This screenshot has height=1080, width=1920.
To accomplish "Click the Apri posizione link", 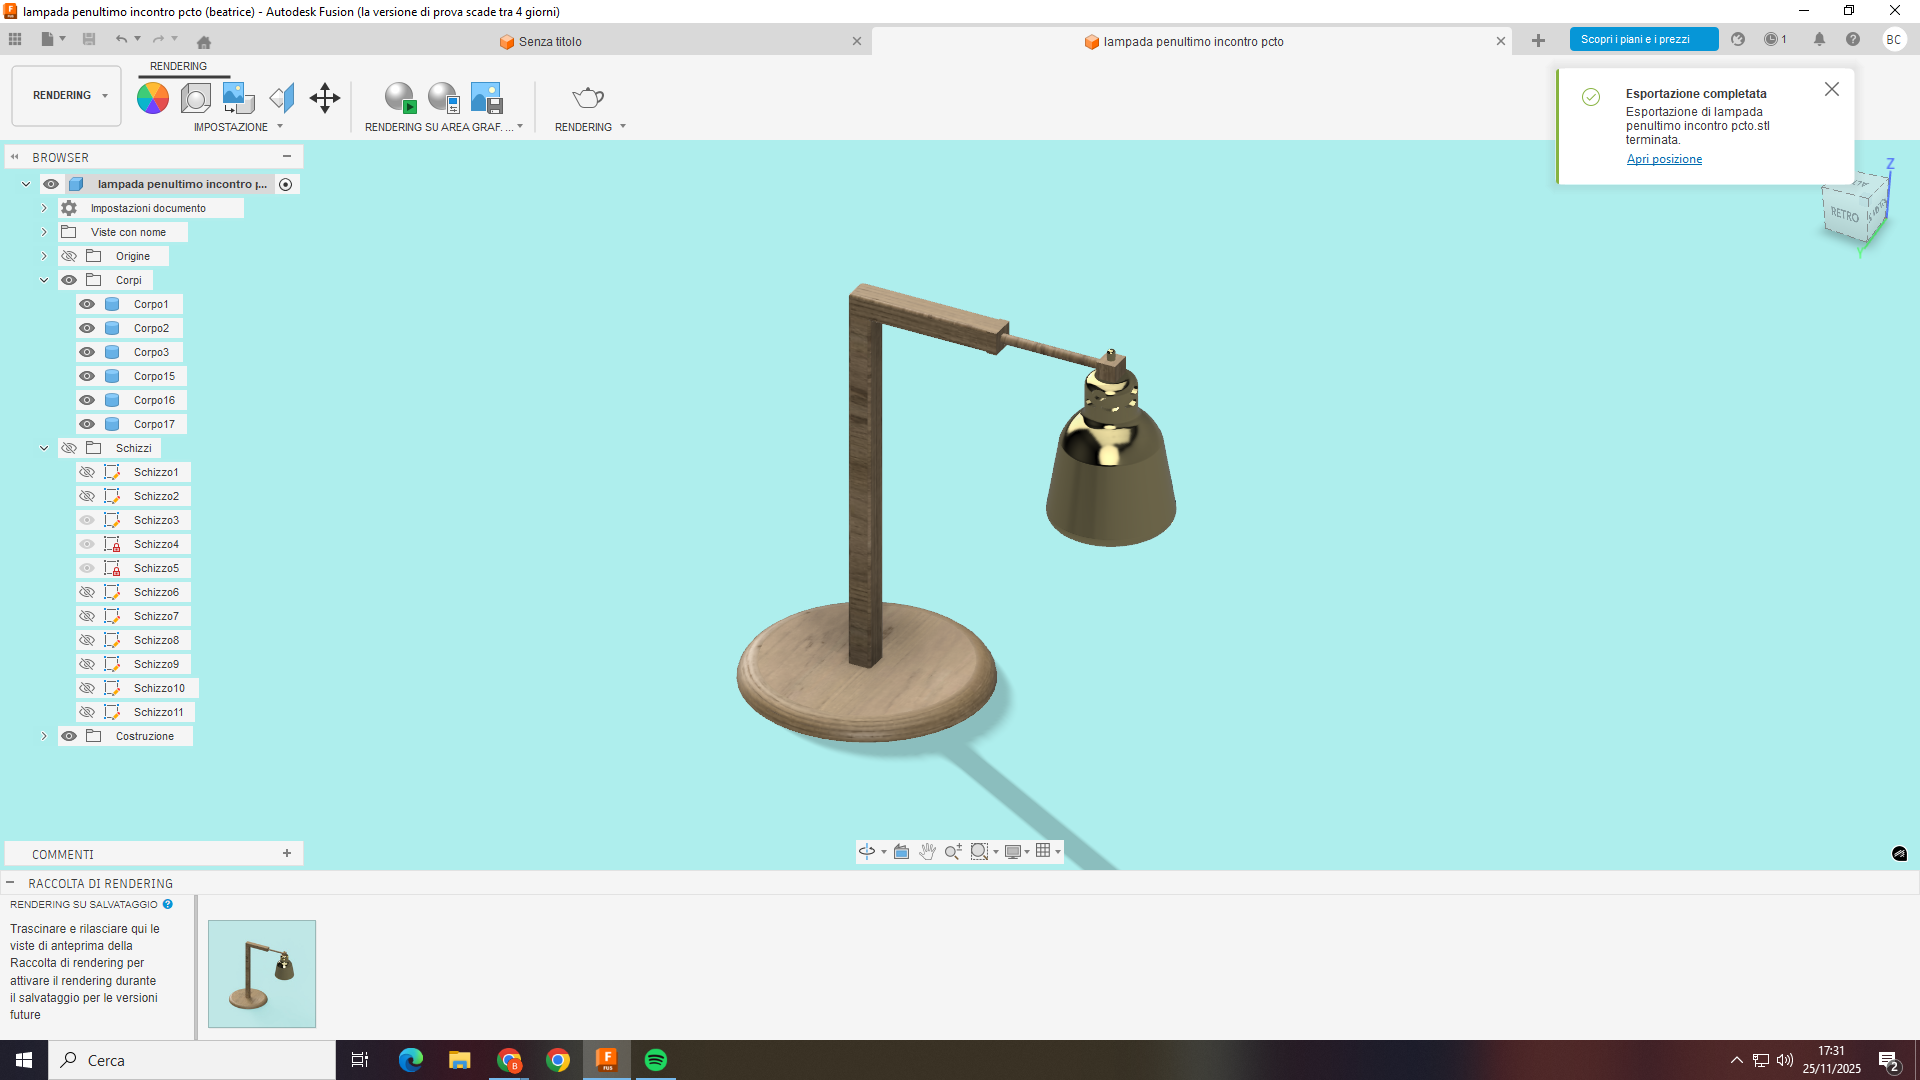I will [x=1663, y=159].
